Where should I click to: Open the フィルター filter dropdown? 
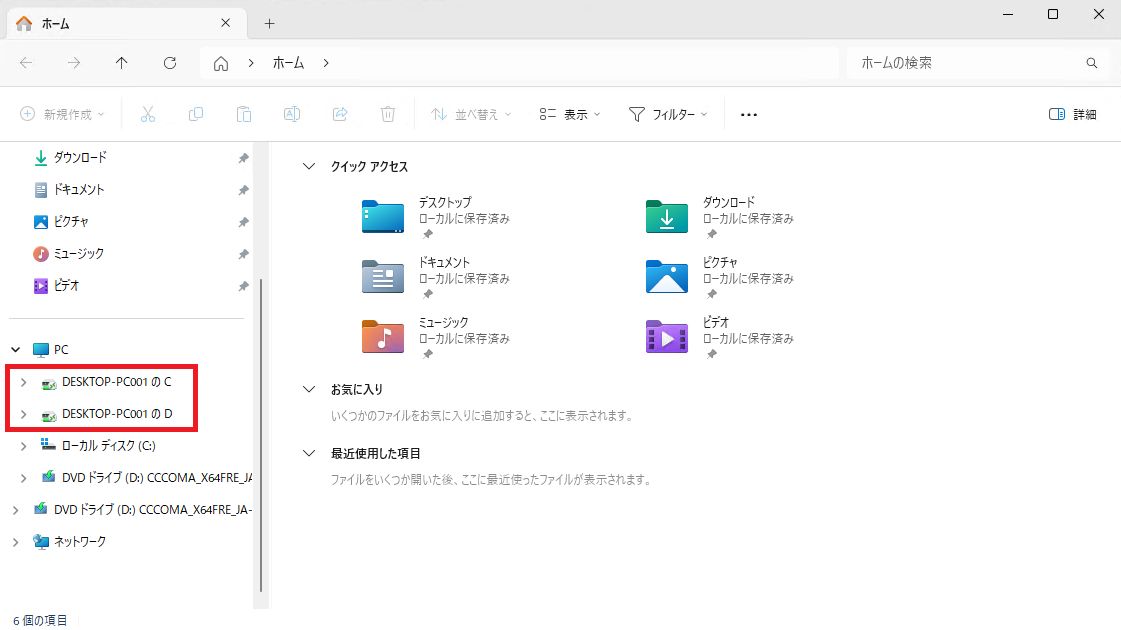668,114
